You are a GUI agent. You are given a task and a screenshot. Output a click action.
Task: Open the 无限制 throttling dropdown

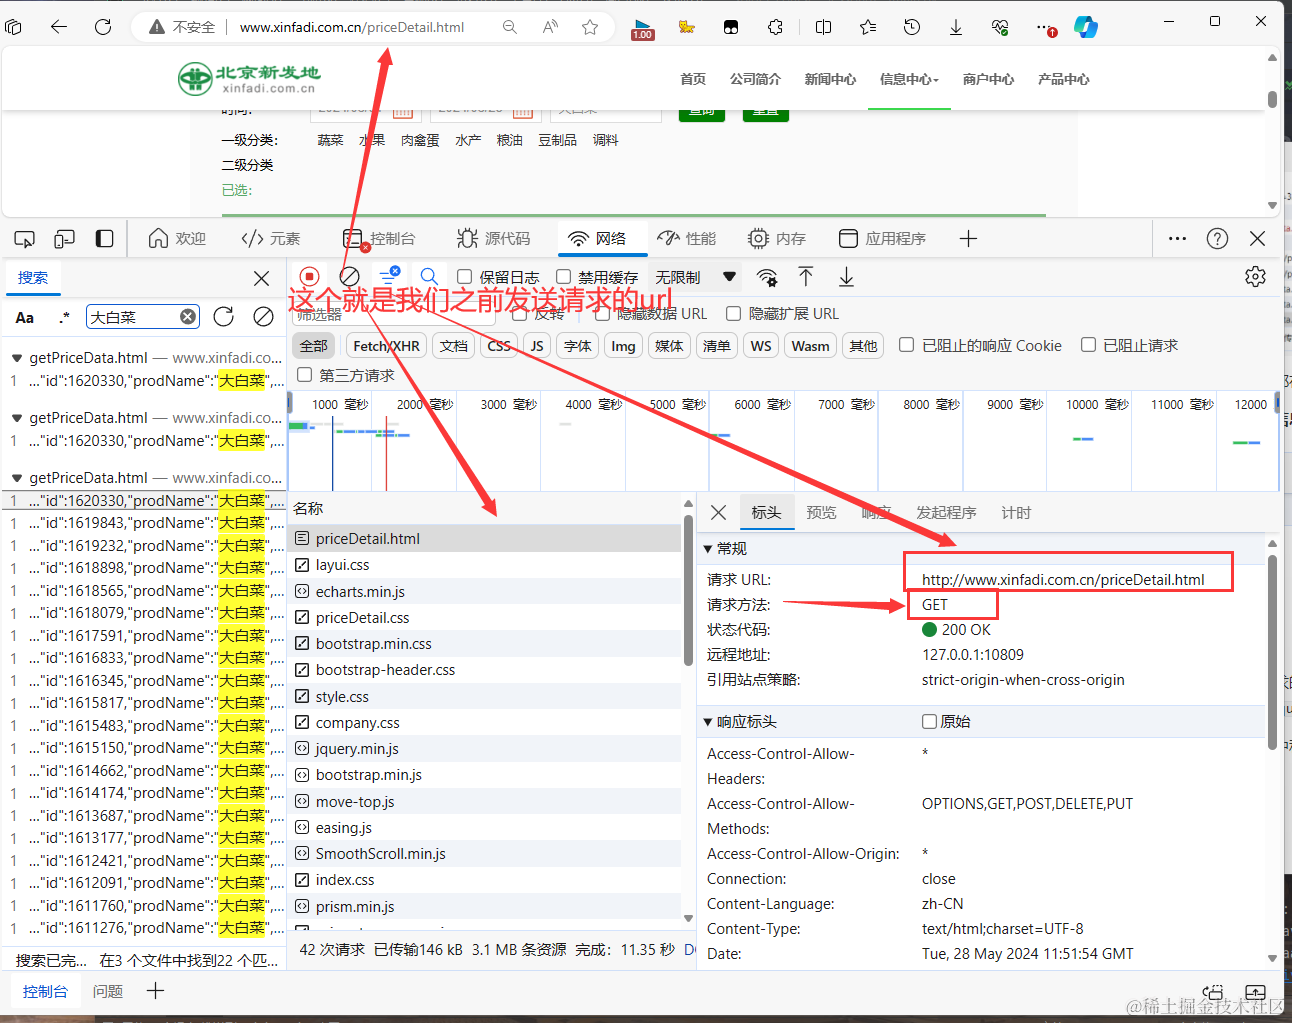click(x=696, y=277)
